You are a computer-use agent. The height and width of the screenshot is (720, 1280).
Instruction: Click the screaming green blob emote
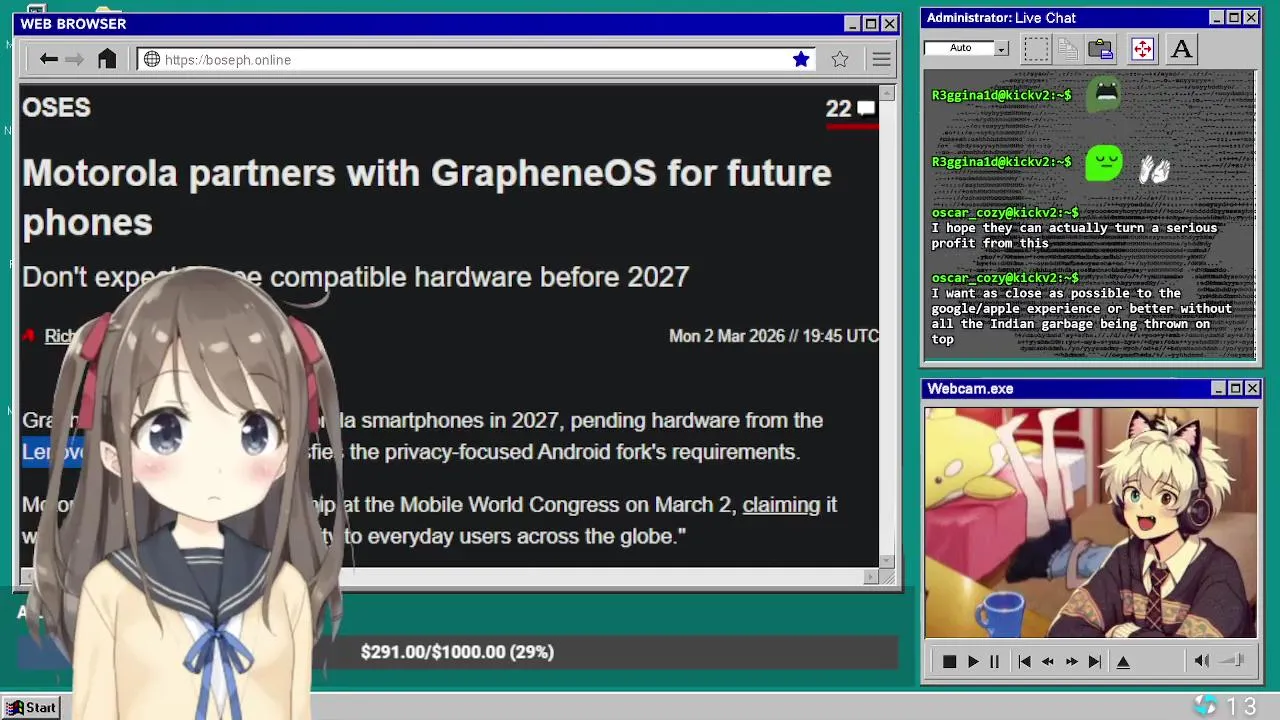pyautogui.click(x=1105, y=94)
